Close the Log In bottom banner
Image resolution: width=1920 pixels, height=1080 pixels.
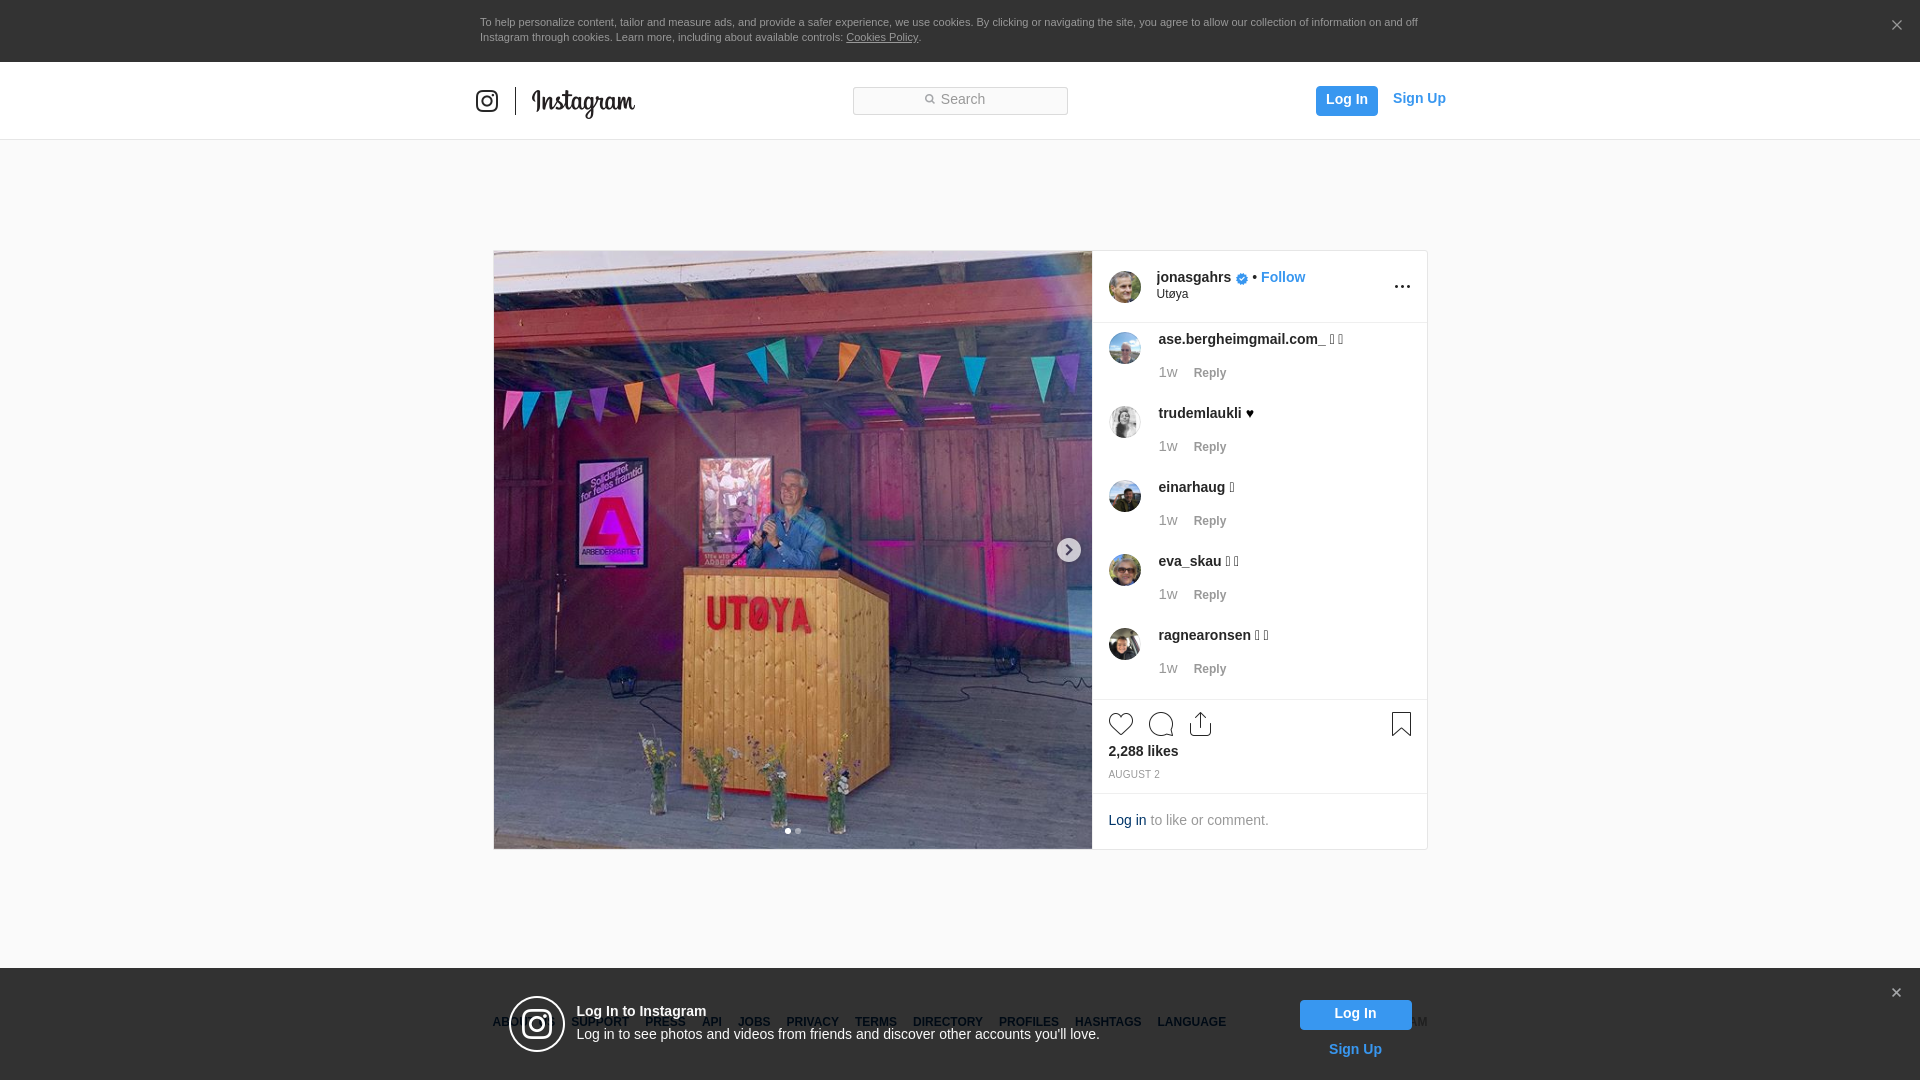[x=1896, y=993]
